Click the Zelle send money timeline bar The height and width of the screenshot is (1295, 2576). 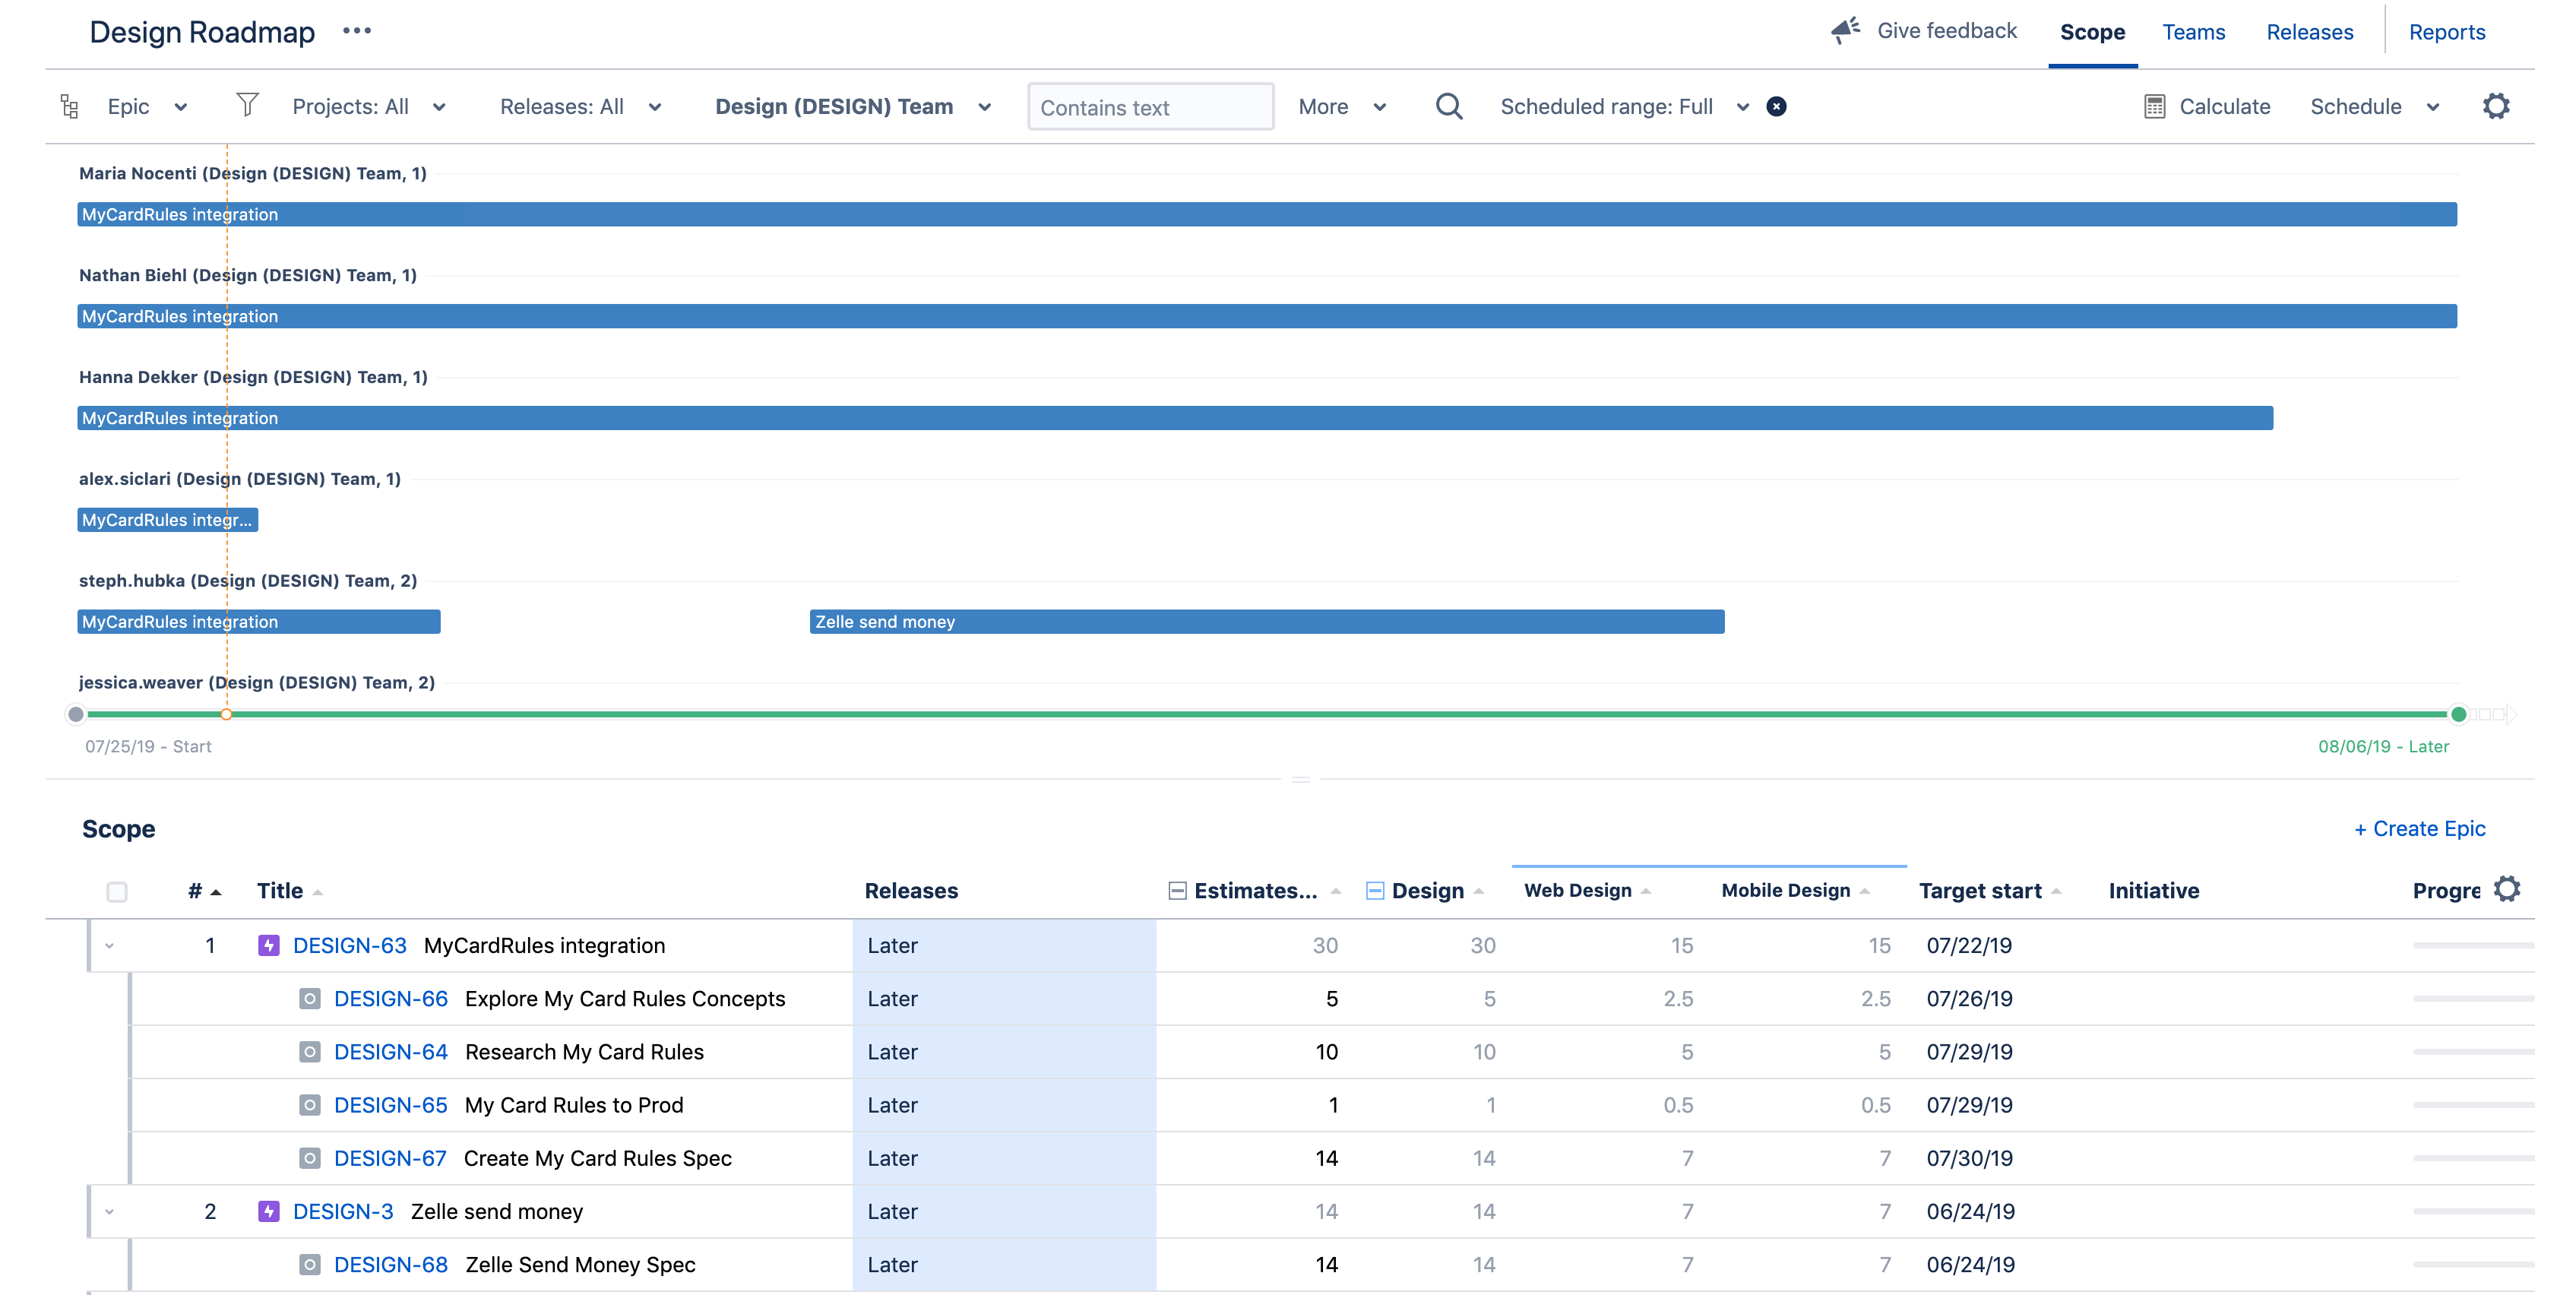(x=1266, y=621)
